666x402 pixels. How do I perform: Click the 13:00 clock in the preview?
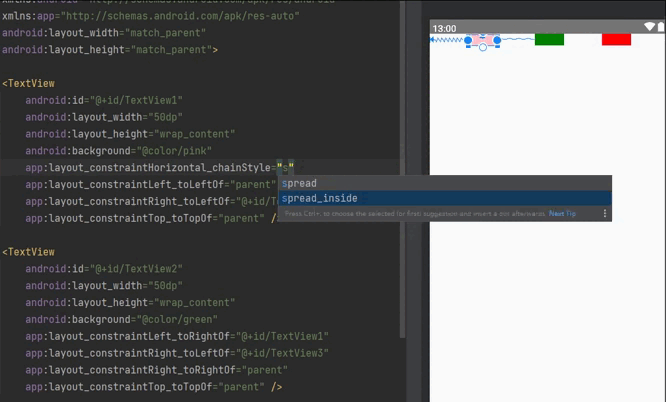point(444,28)
